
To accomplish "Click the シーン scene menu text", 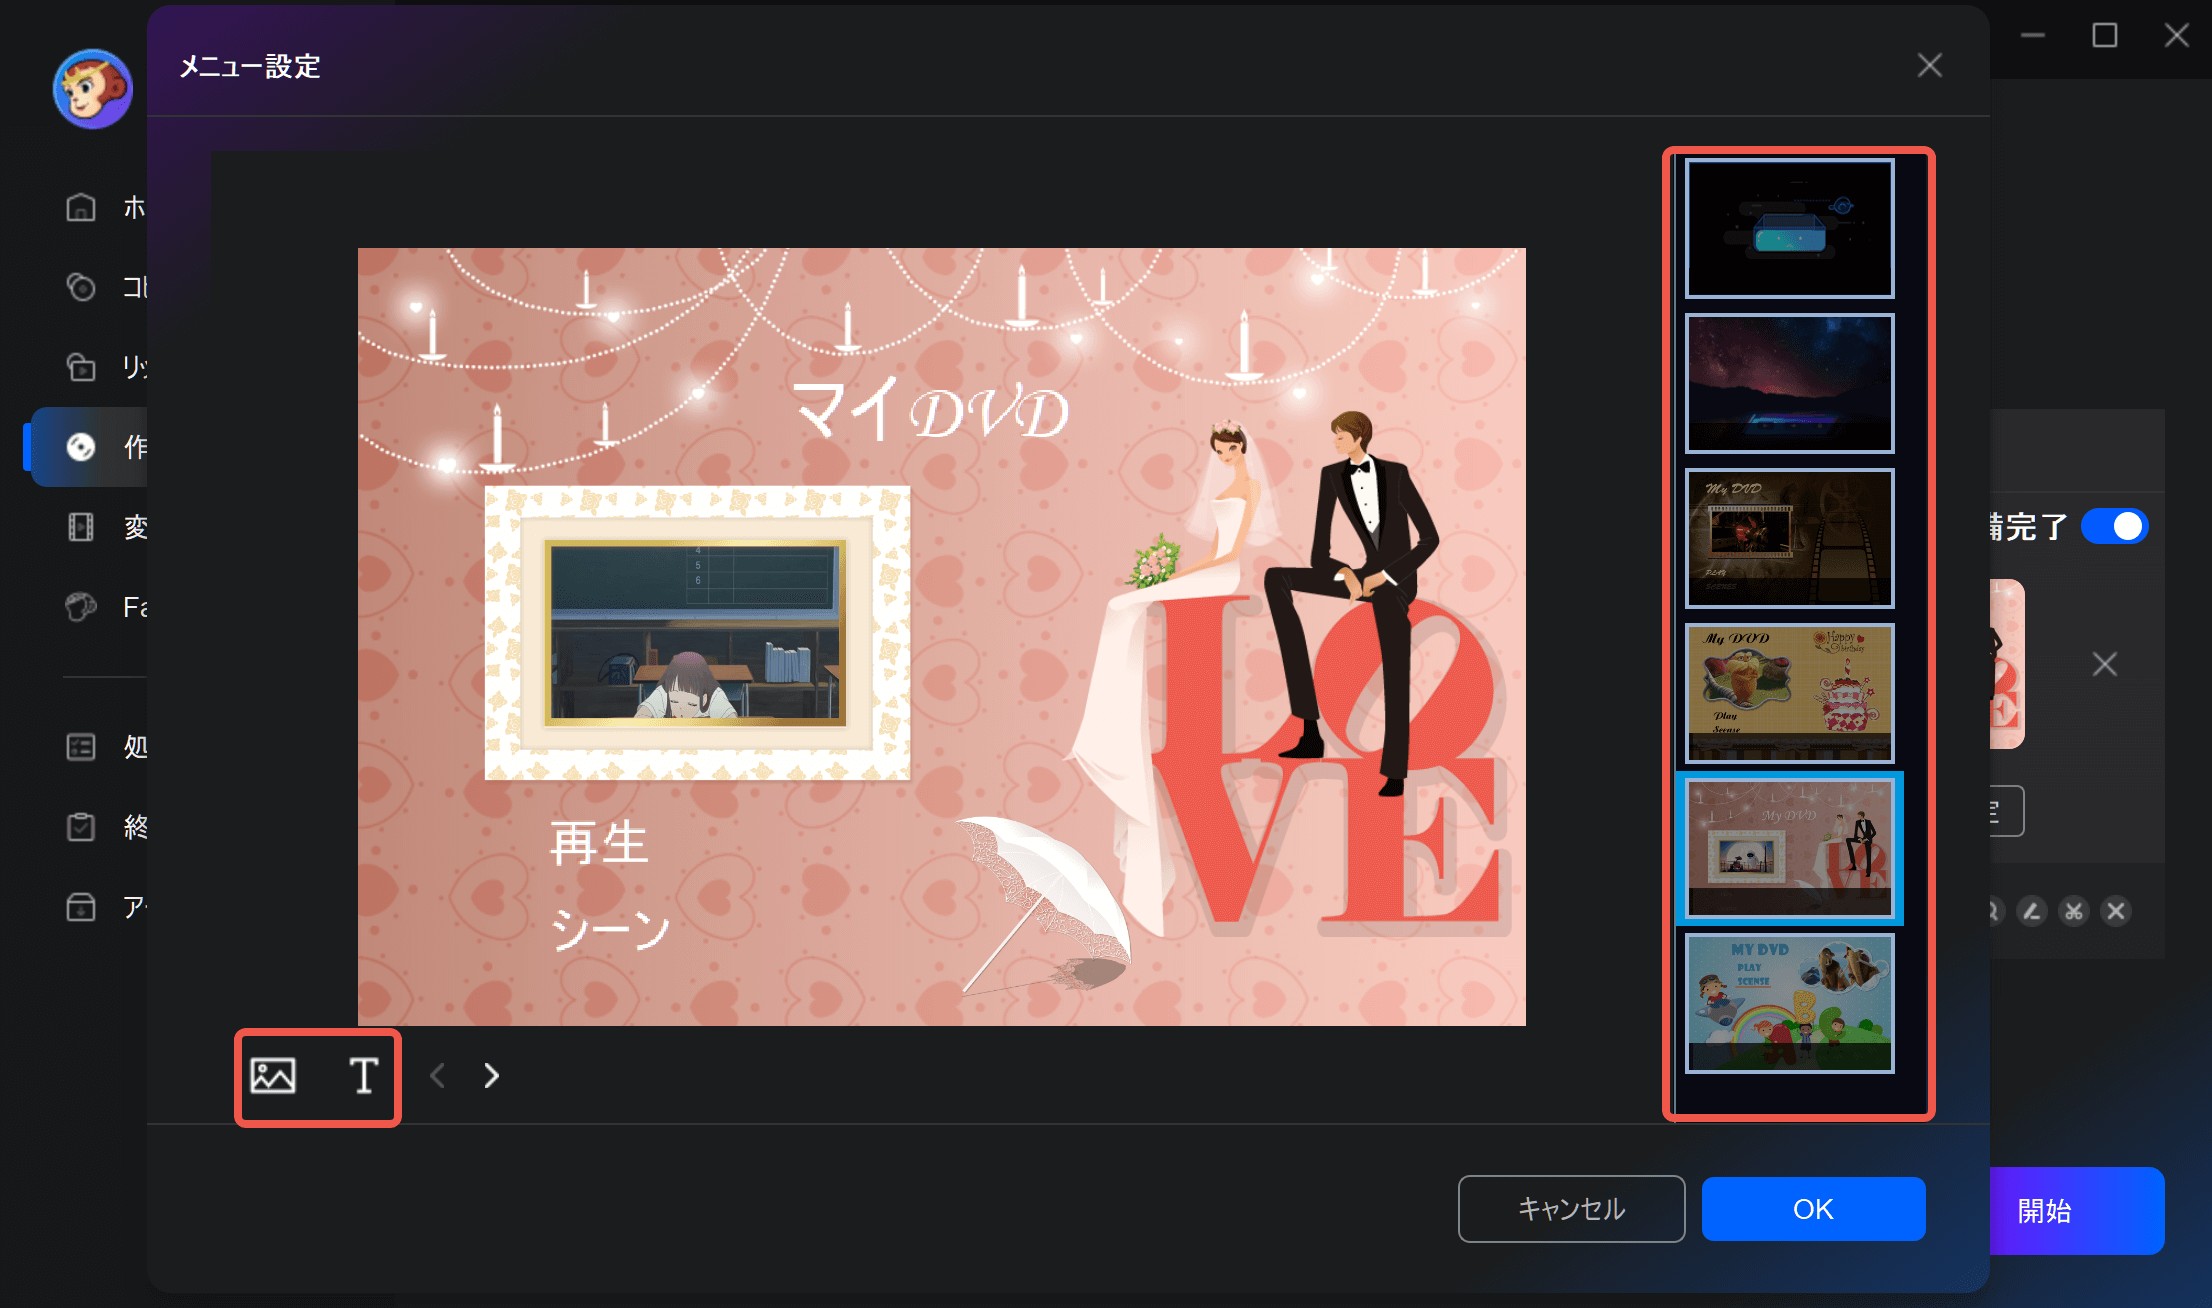I will [609, 928].
